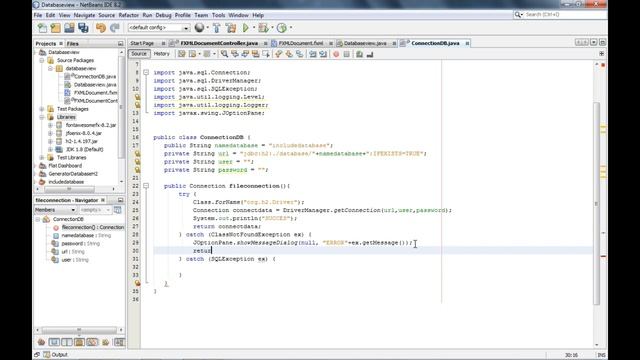The height and width of the screenshot is (360, 640).
Task: Toggle Show Inner Classes filter in Navigator
Action: 92,342
